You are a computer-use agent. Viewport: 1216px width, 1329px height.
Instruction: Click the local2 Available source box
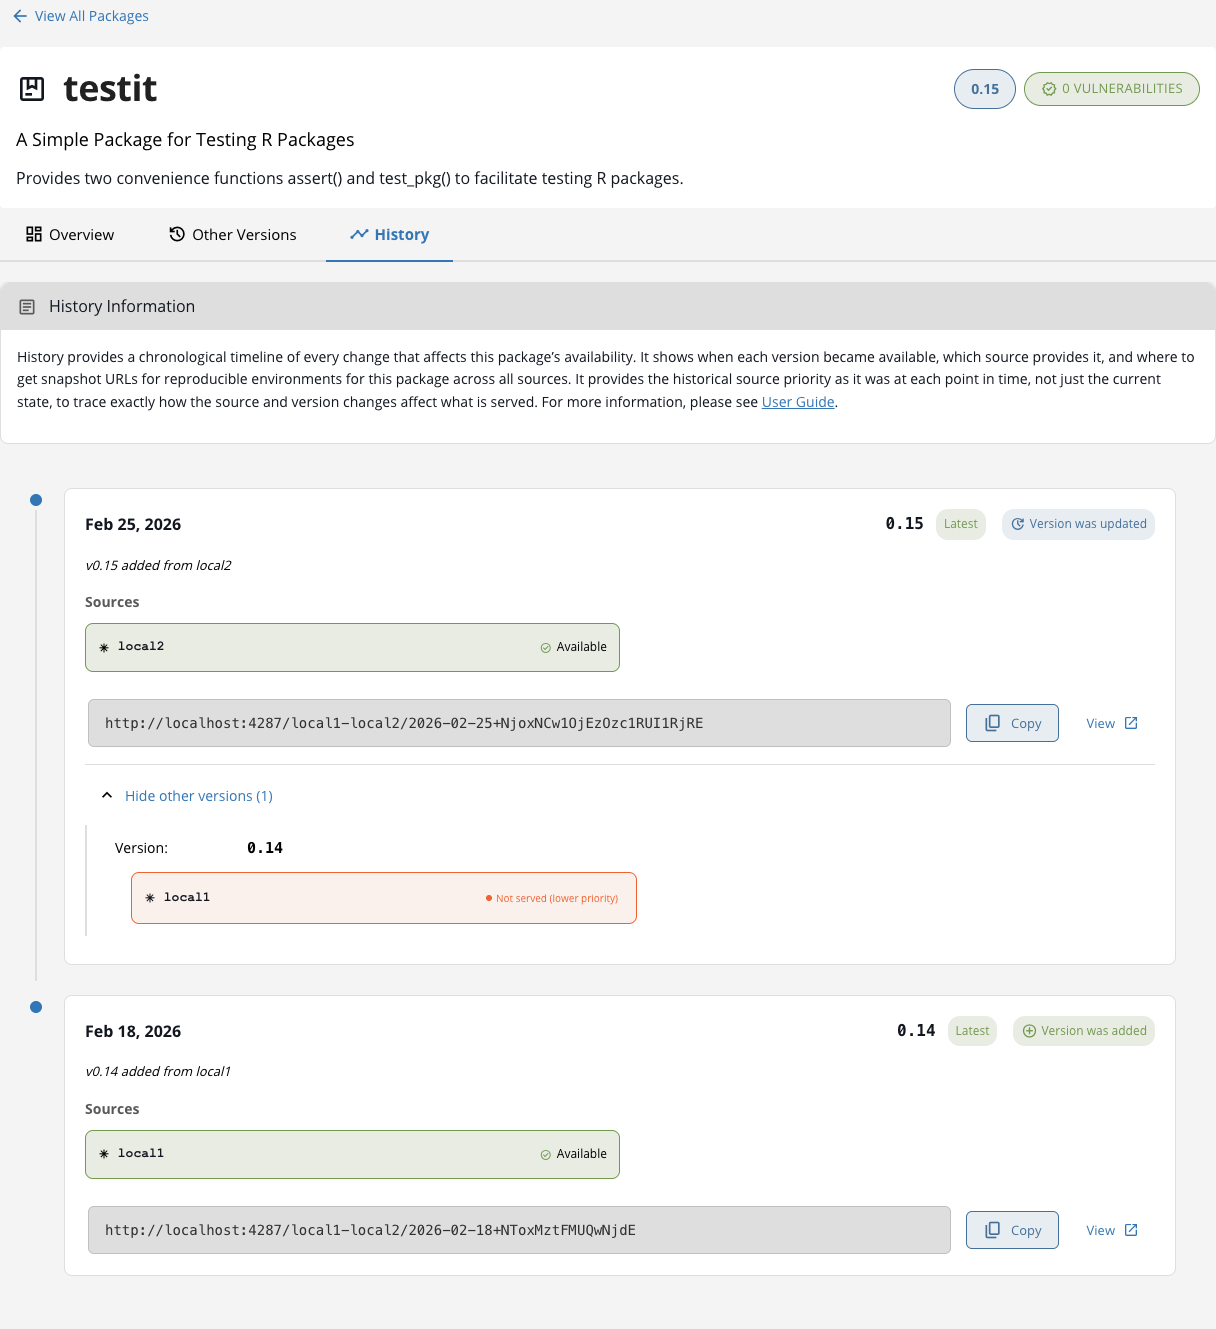click(x=352, y=647)
